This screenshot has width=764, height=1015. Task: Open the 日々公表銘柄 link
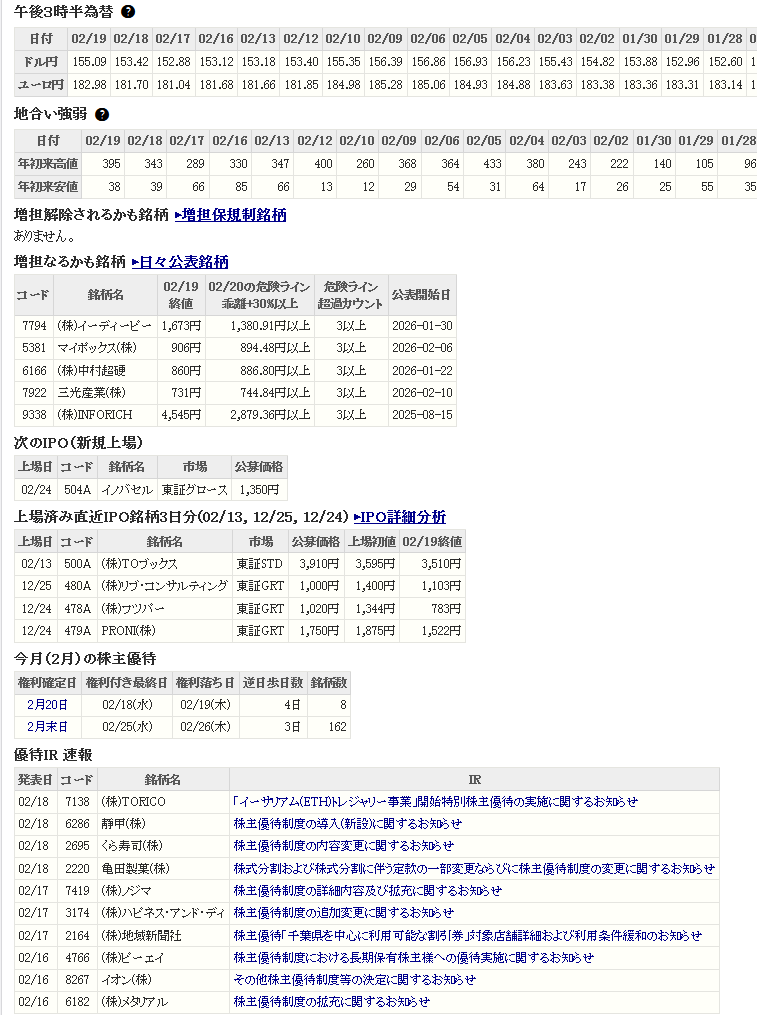(180, 262)
